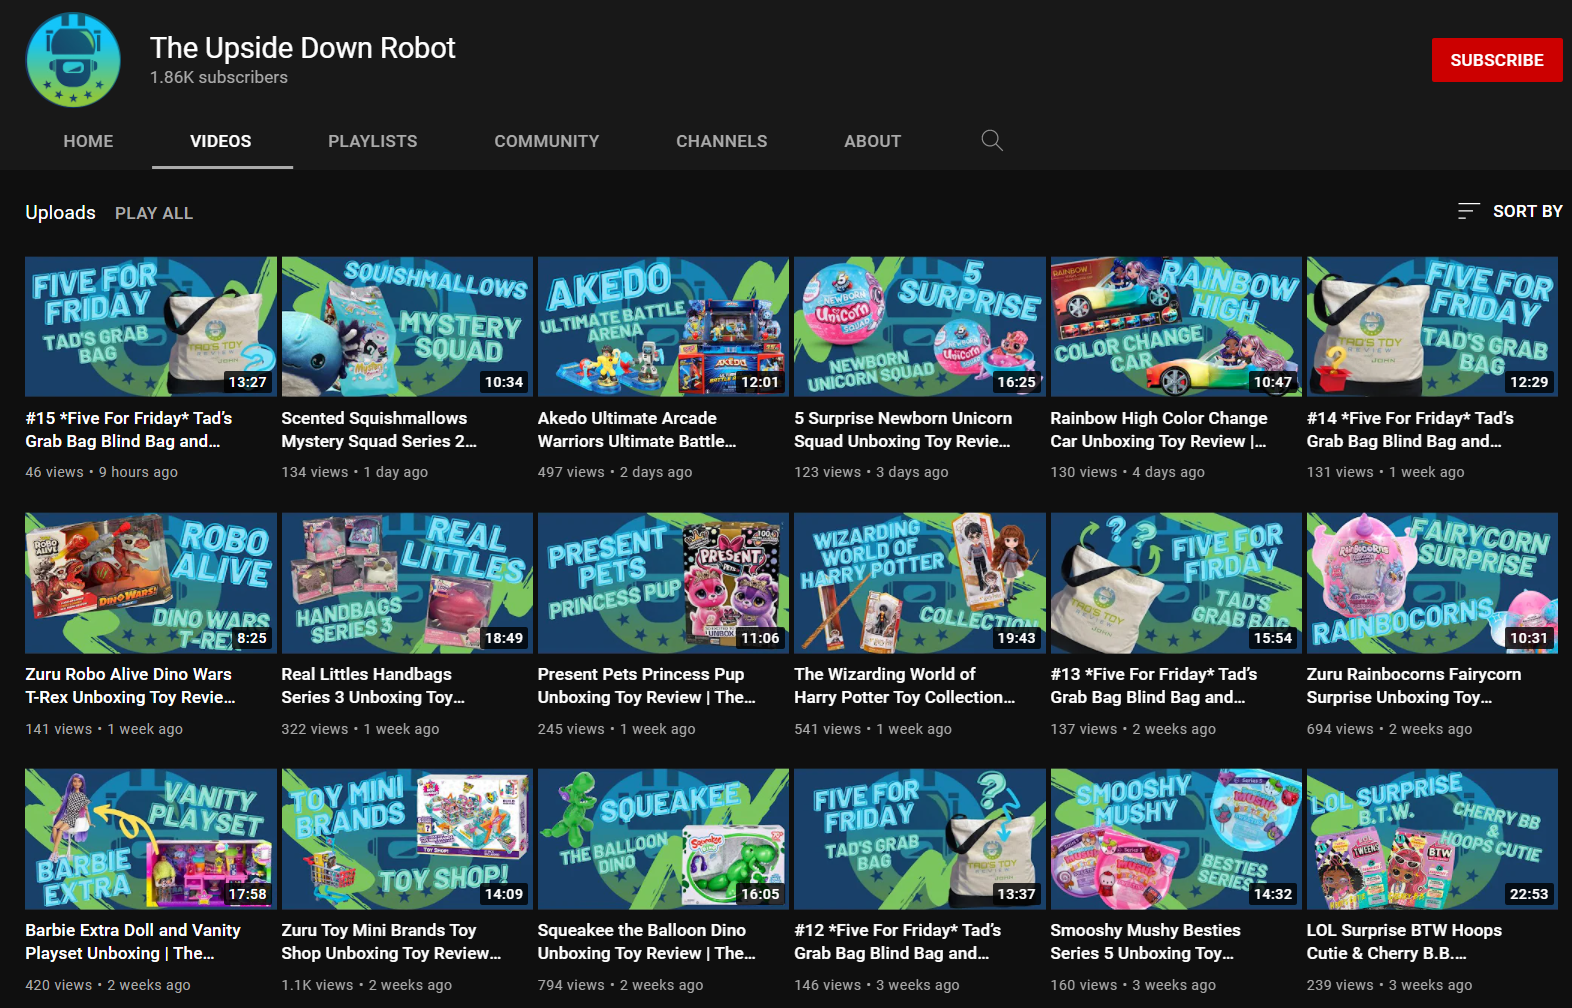Open Real Littles Handbags Series 3 thumbnail
The width and height of the screenshot is (1572, 1008).
point(407,583)
